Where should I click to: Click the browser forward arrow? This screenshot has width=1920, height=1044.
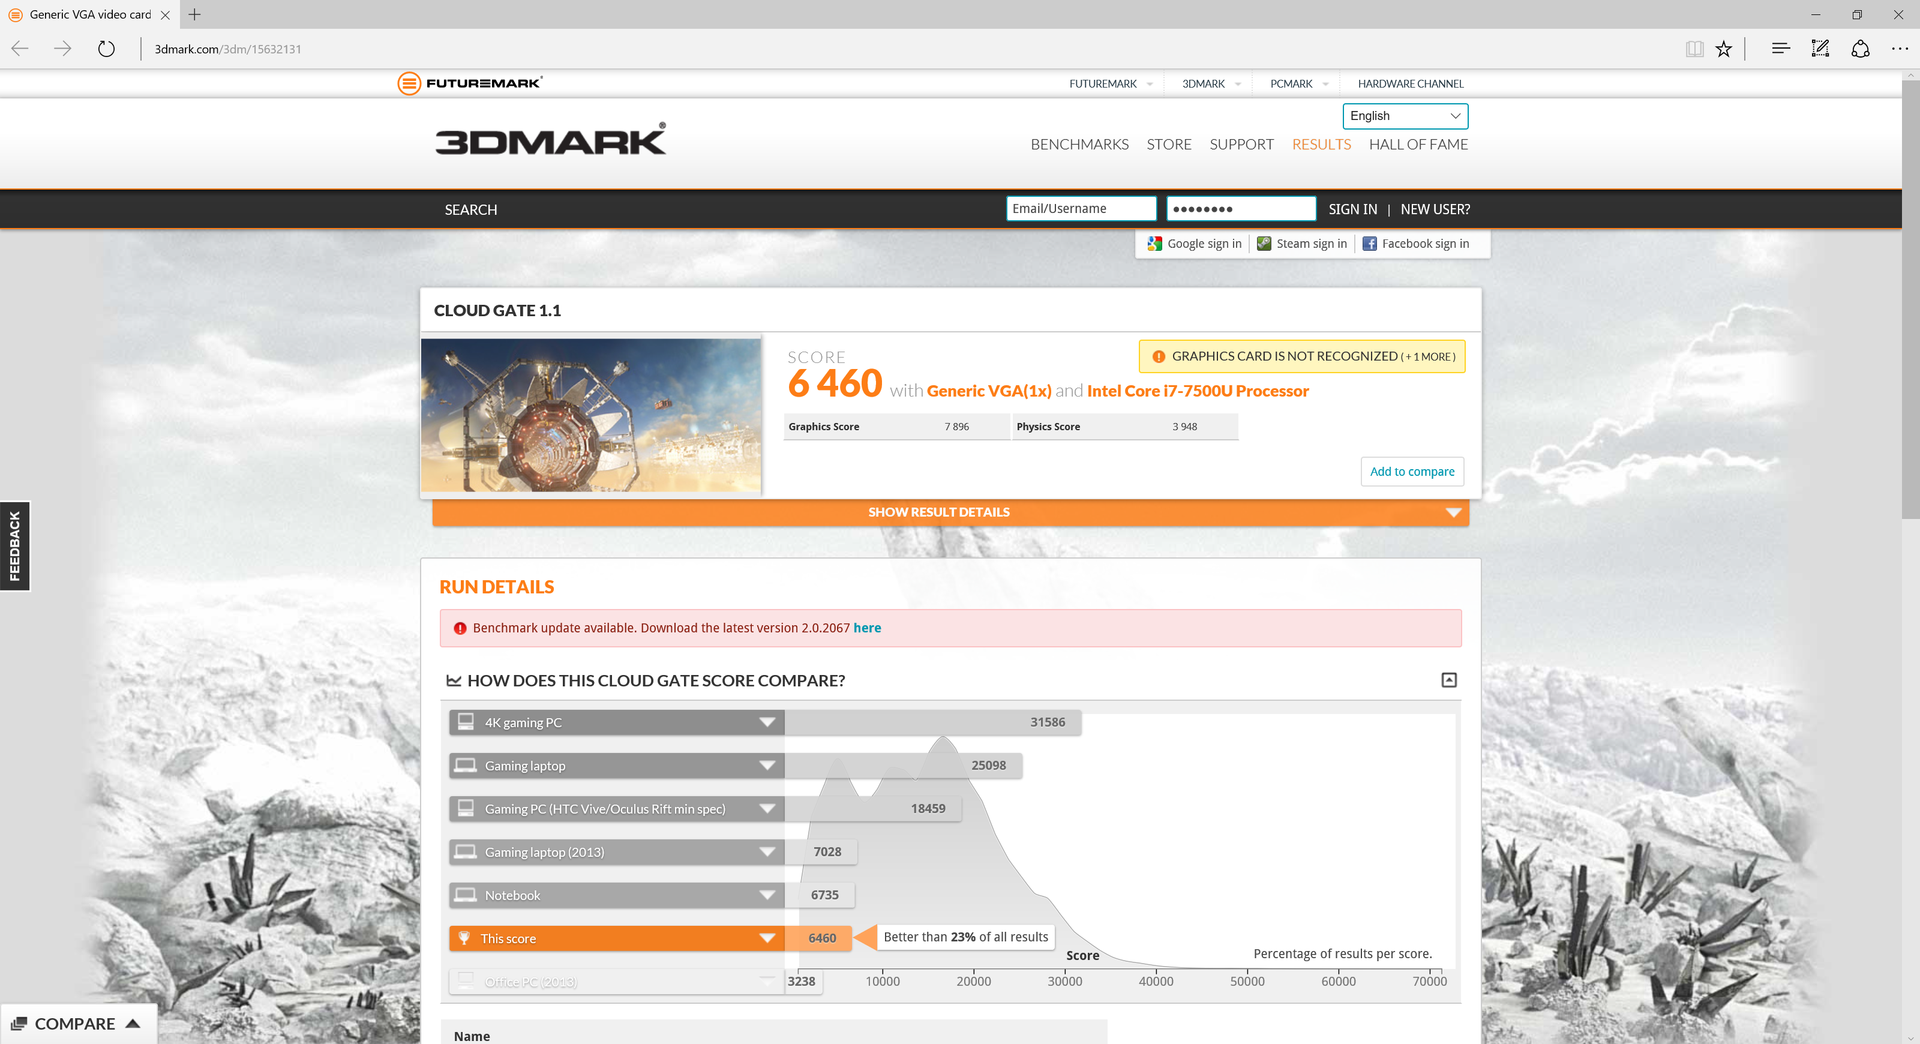tap(63, 49)
